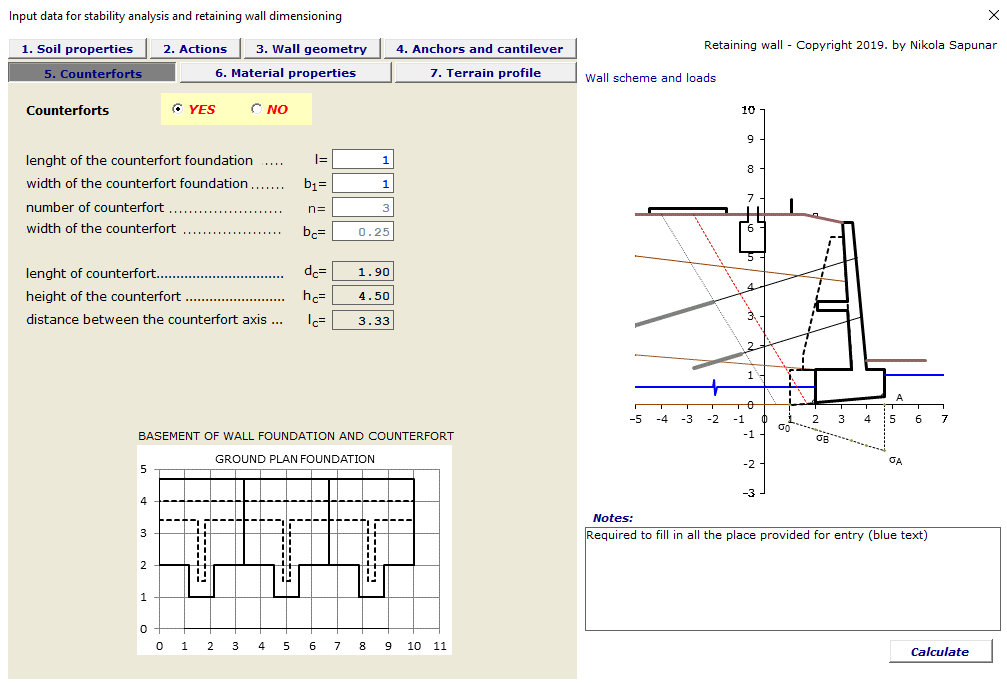Click the counterfort height hc value box
Viewport: 1007px width, 683px height.
pos(363,296)
